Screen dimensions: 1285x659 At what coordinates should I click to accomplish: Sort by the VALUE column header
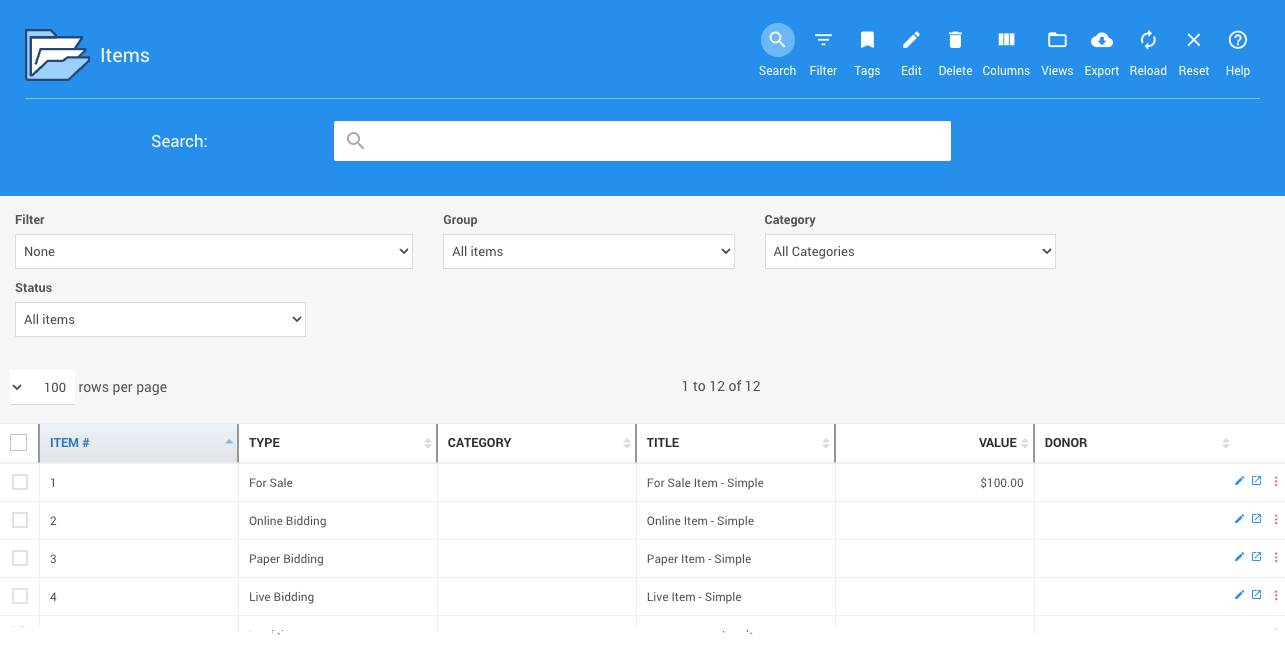[x=996, y=443]
